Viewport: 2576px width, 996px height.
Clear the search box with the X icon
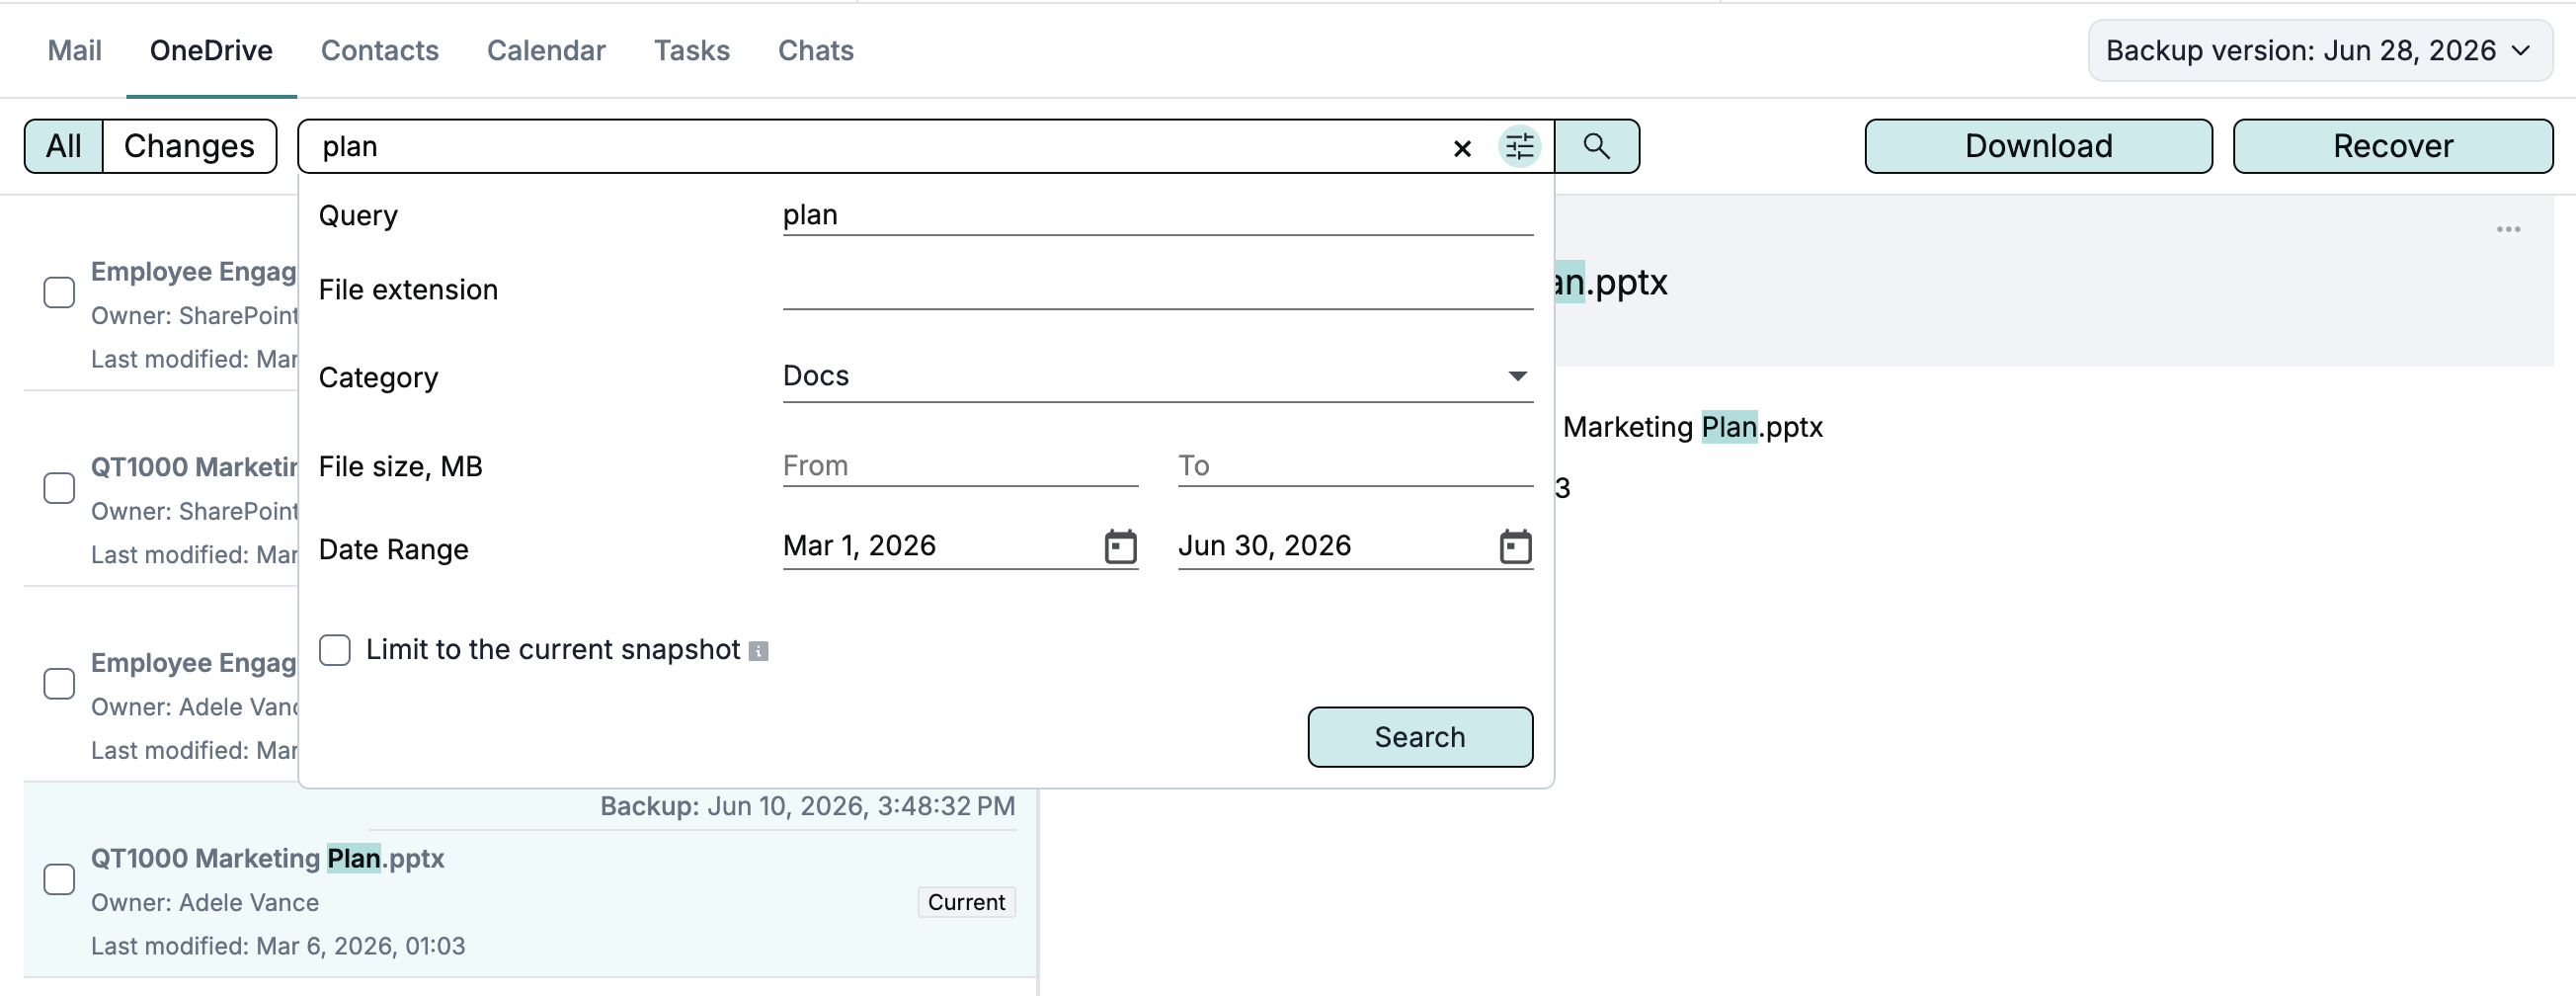[x=1461, y=148]
